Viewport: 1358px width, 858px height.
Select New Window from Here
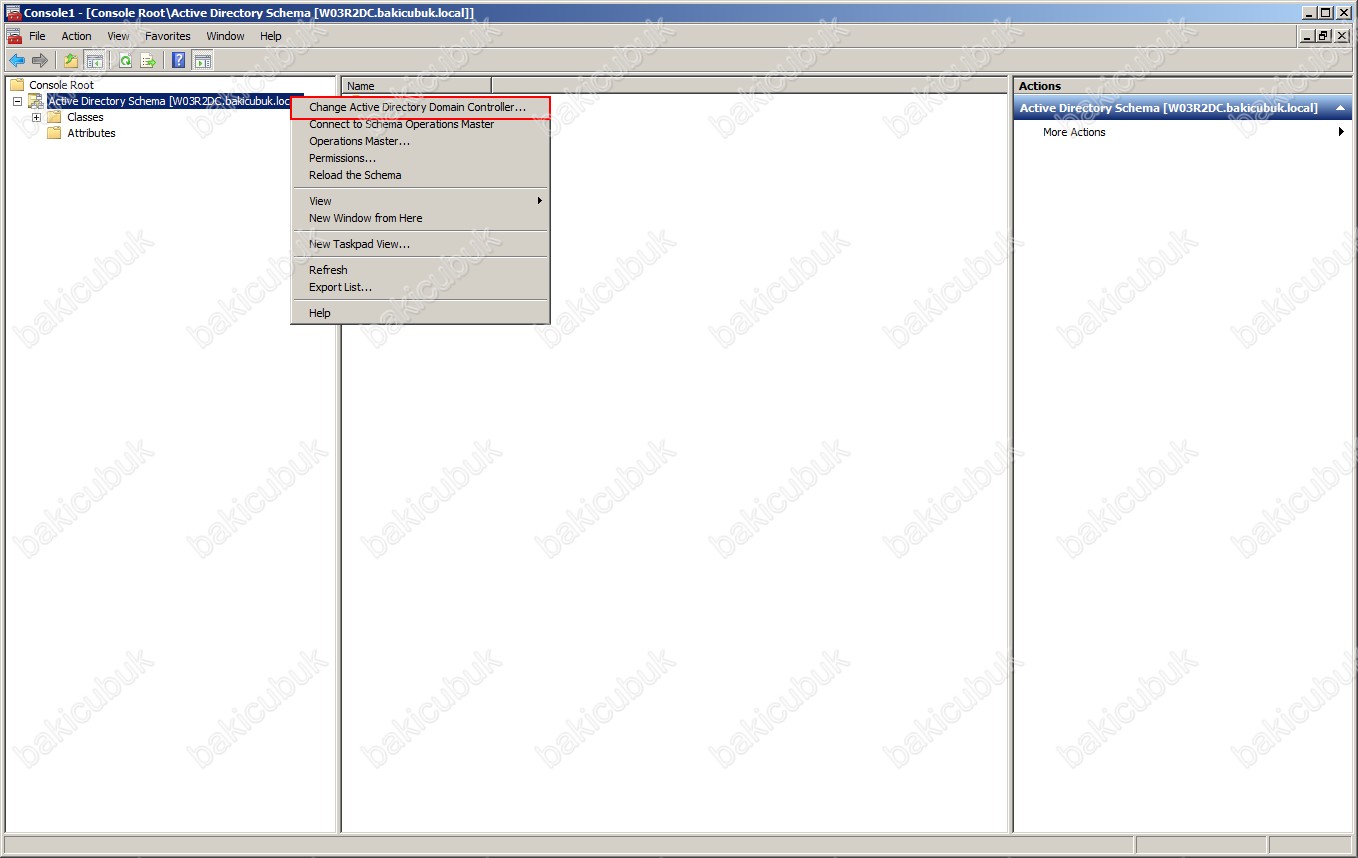point(420,218)
